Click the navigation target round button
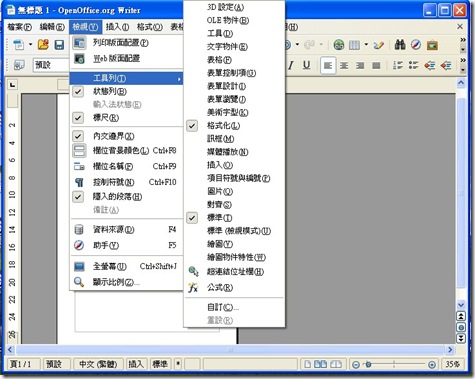The image size is (475, 379). pos(461,327)
